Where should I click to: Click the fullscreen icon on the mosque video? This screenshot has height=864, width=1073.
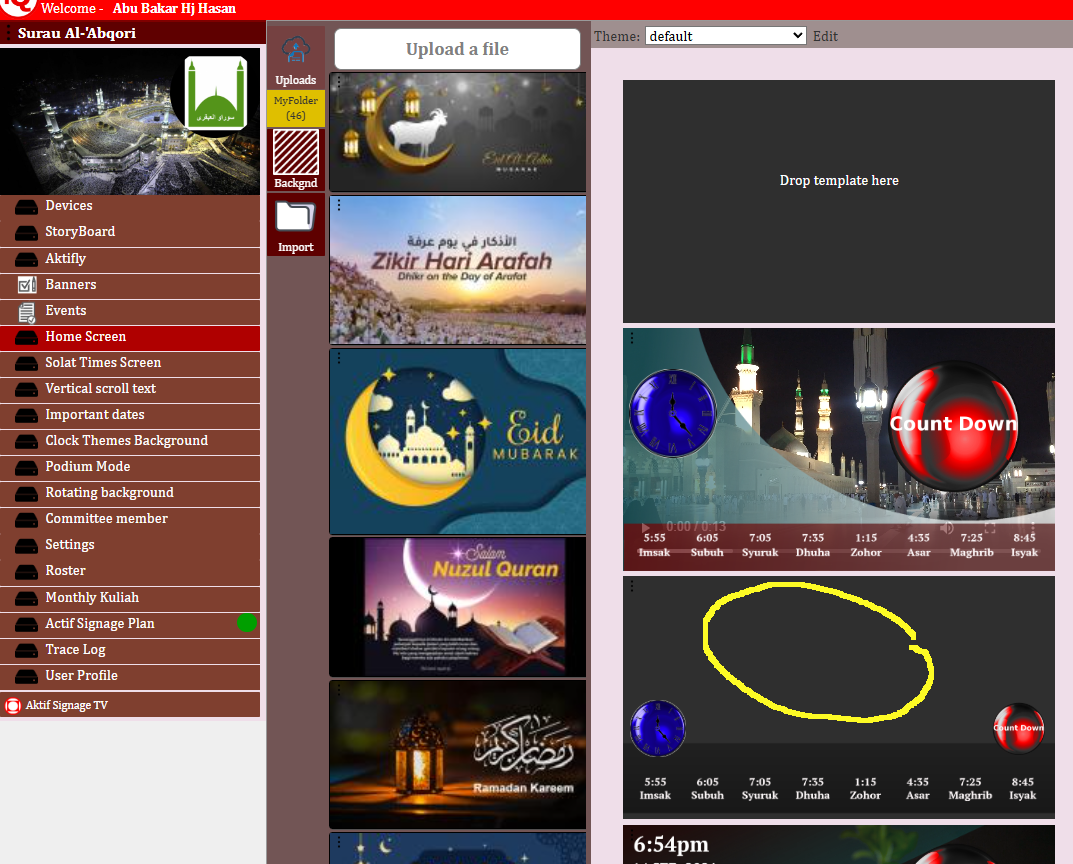point(990,527)
